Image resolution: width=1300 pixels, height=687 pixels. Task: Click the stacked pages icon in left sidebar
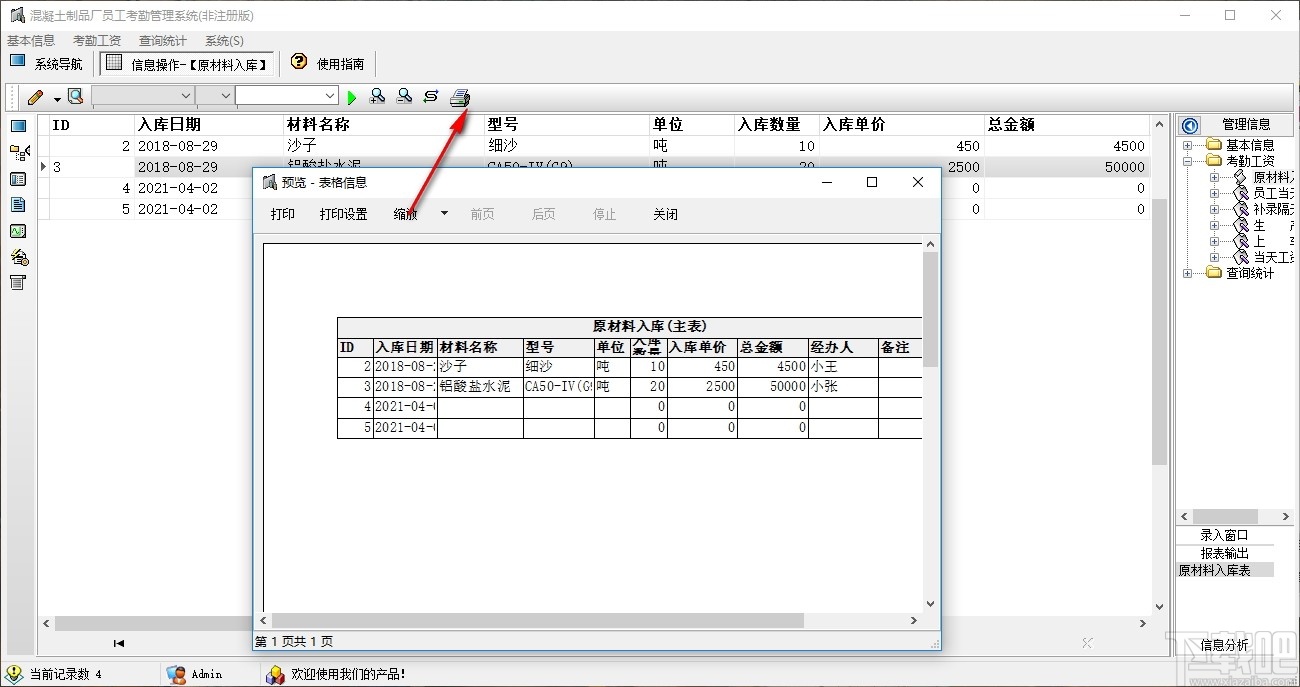pyautogui.click(x=18, y=257)
